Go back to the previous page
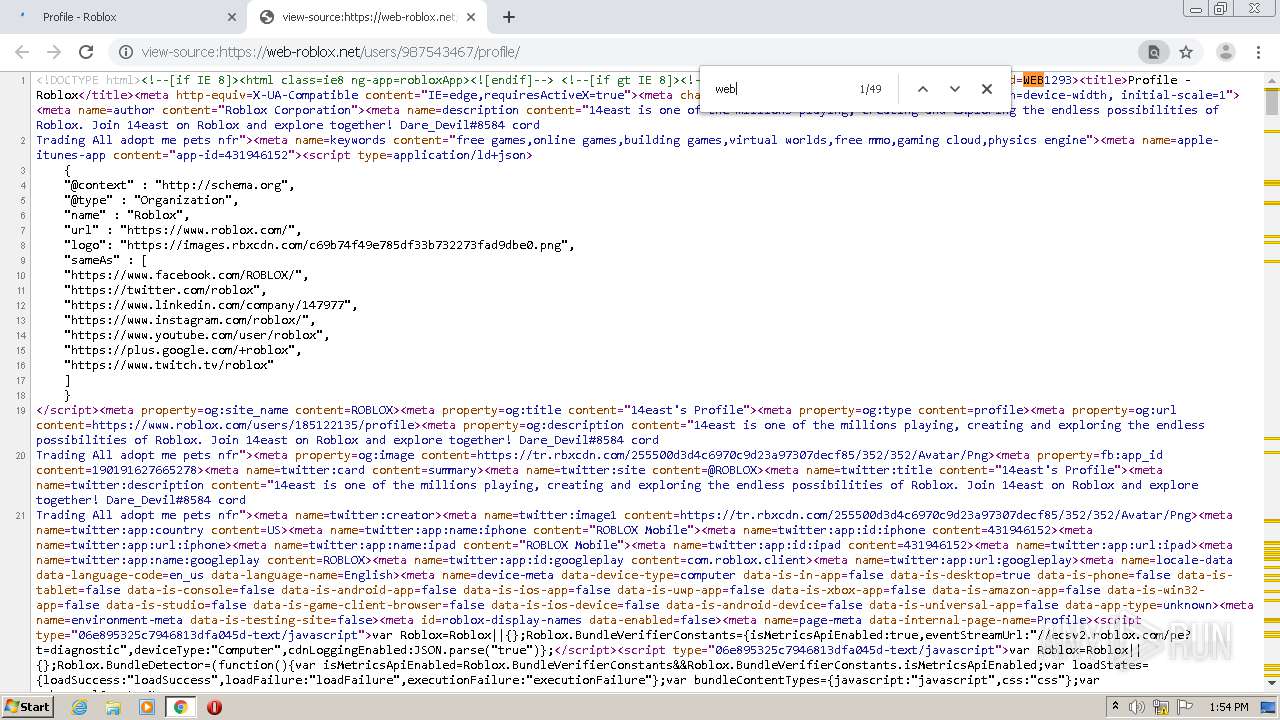Viewport: 1280px width, 720px height. pyautogui.click(x=22, y=52)
